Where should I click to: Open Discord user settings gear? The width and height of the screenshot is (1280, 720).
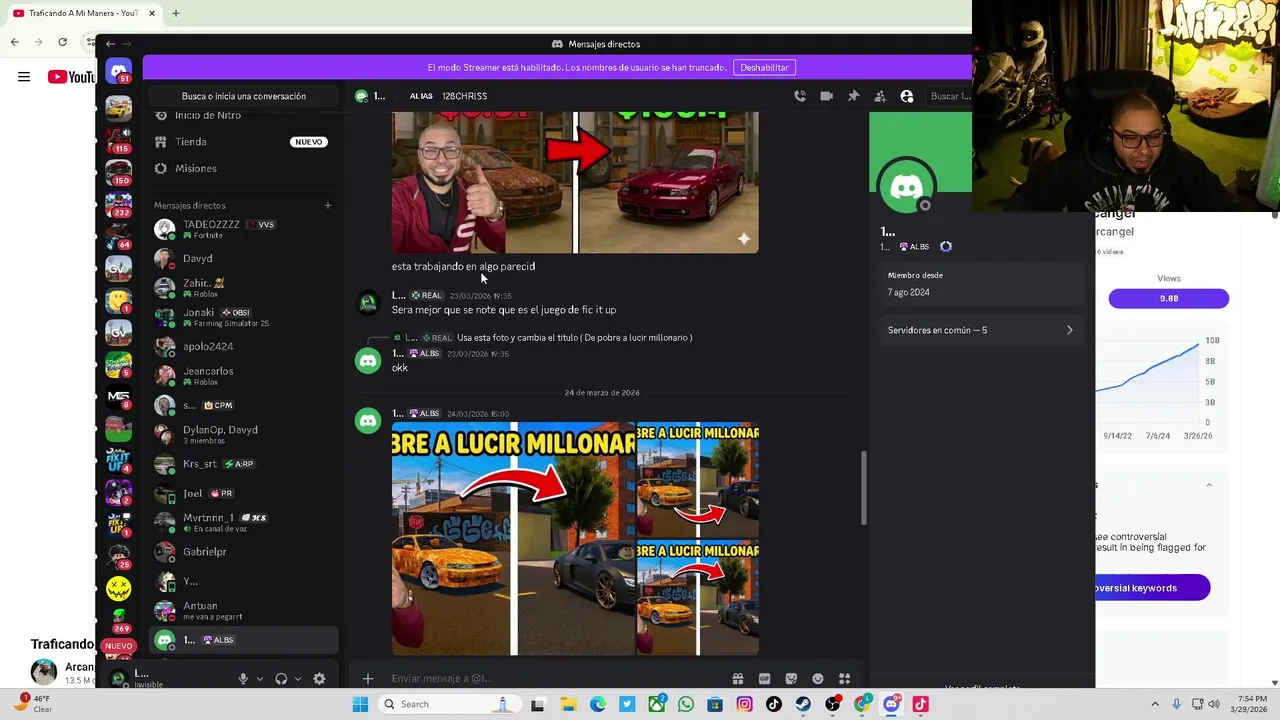pyautogui.click(x=319, y=679)
